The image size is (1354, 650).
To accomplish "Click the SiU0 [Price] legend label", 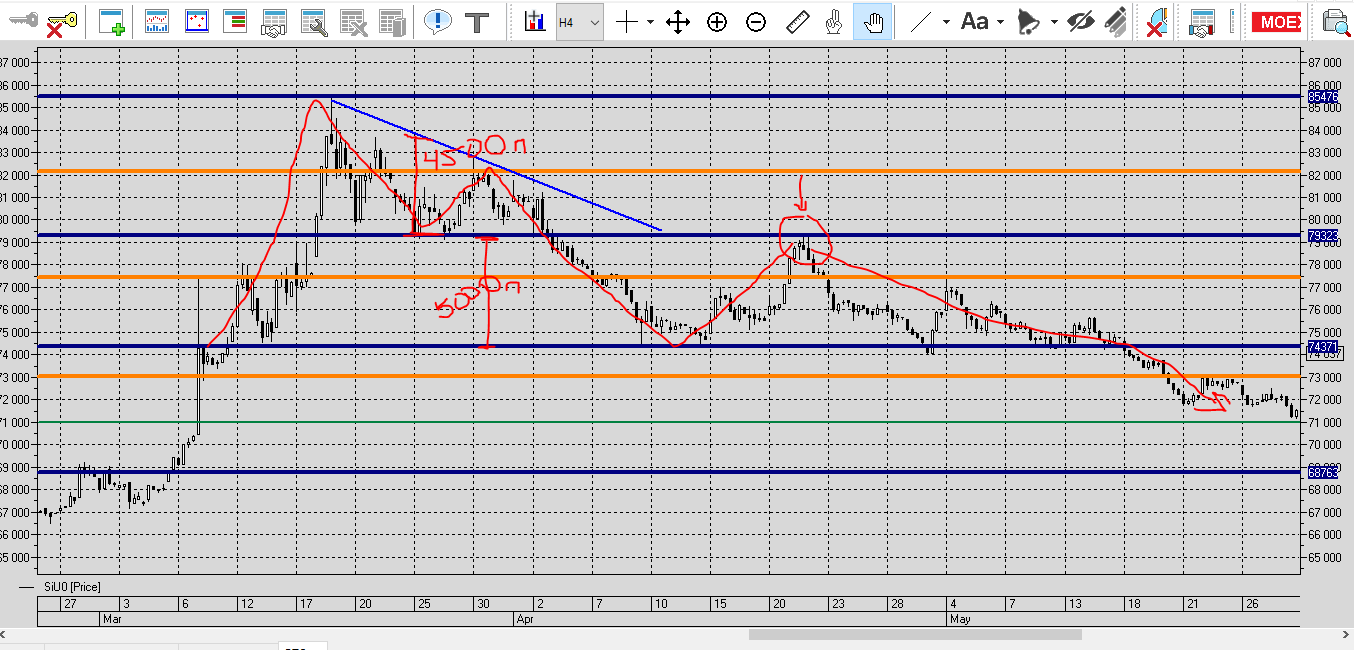I will 71,586.
